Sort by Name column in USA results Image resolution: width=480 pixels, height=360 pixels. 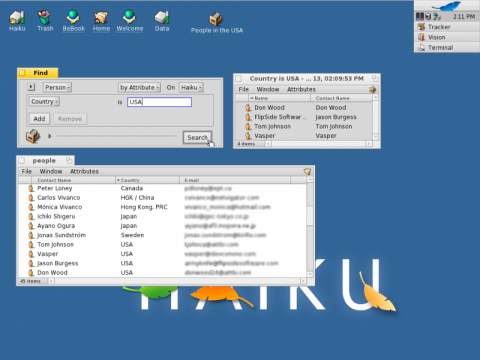coord(279,98)
